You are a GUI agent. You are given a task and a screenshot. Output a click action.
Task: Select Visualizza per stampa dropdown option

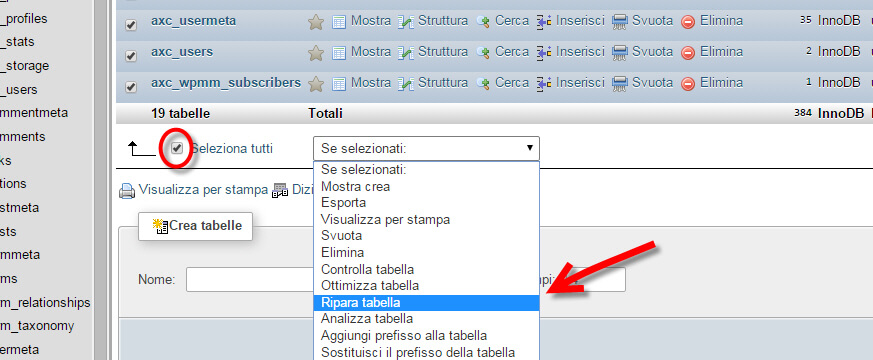pos(426,220)
